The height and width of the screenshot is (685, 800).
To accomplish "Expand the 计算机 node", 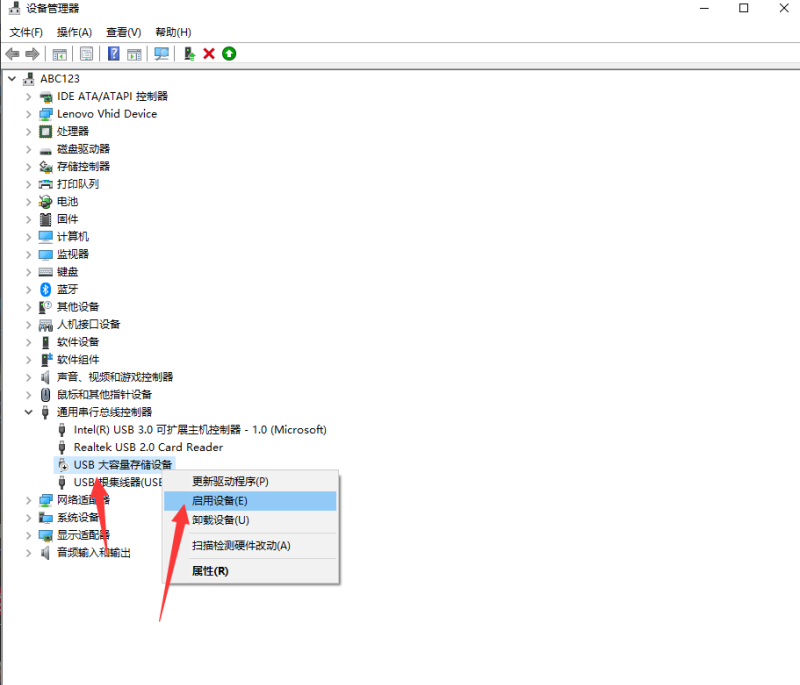I will [29, 237].
